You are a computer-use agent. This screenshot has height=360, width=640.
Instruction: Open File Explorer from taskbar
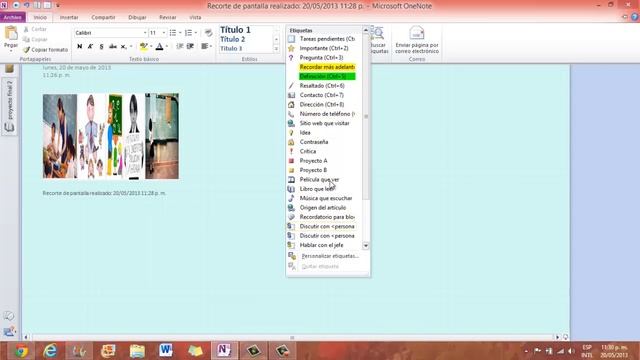137,351
